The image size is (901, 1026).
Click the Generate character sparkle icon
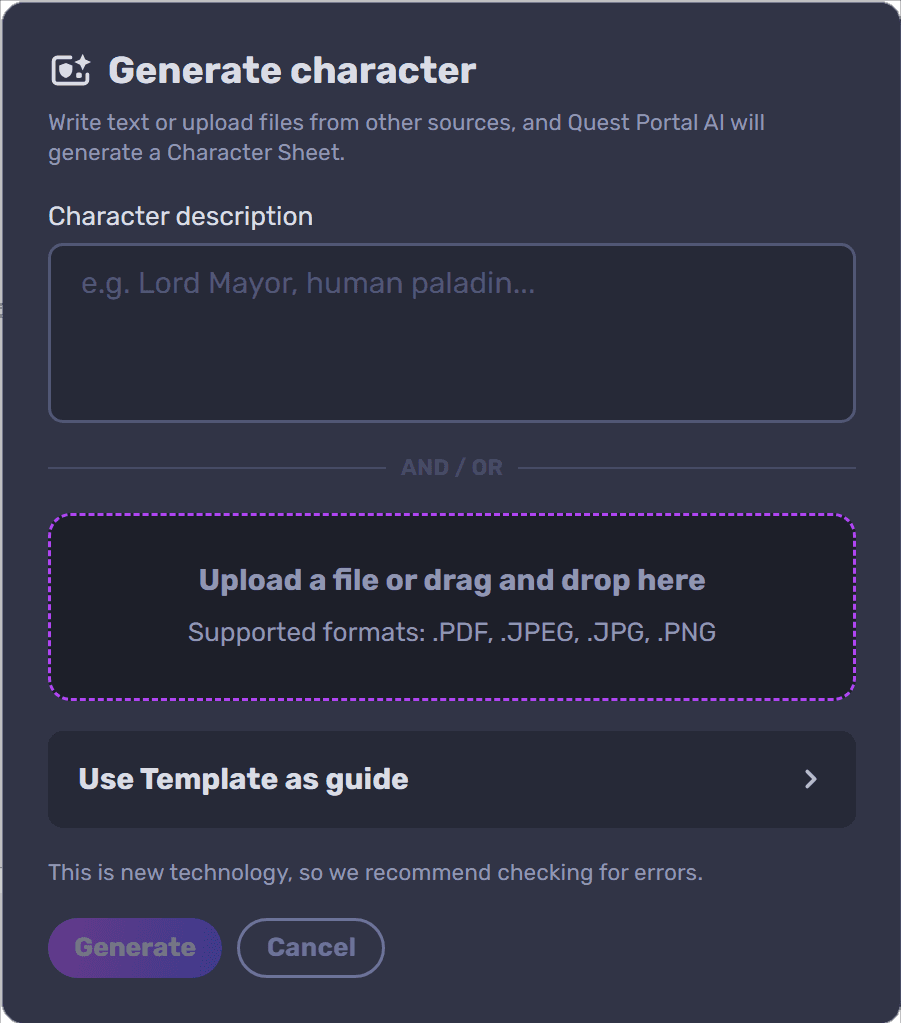click(x=71, y=70)
